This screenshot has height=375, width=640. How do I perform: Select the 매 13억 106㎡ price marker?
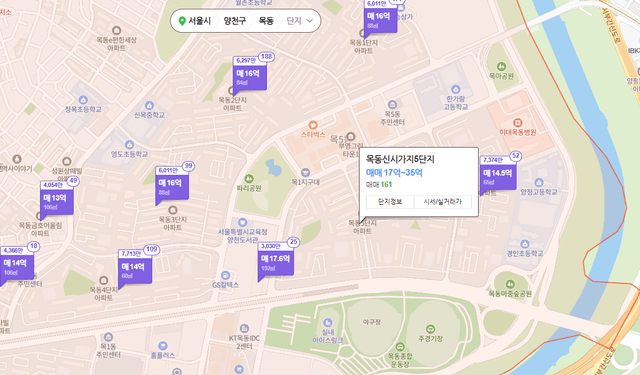[x=57, y=201]
